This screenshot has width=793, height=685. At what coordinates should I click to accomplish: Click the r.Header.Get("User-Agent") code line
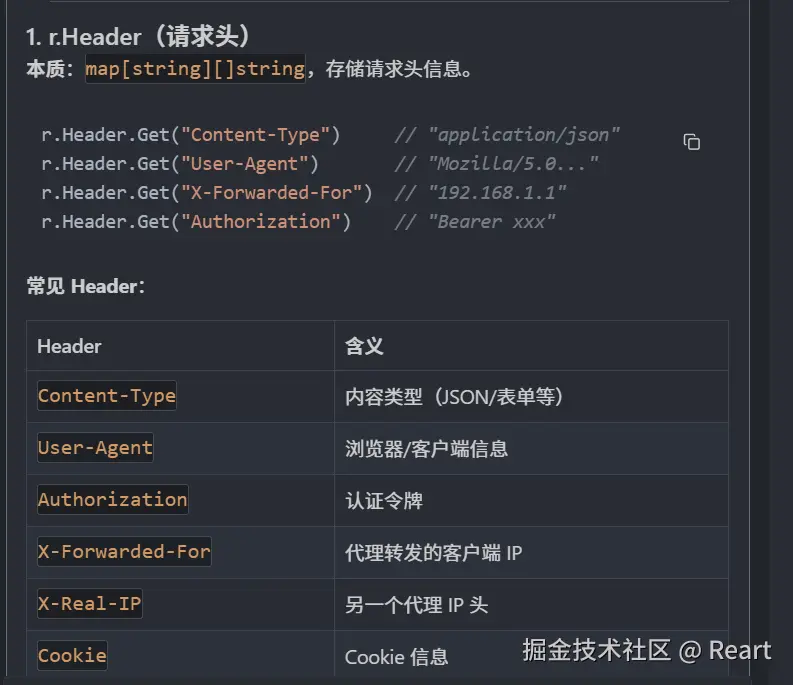180,164
